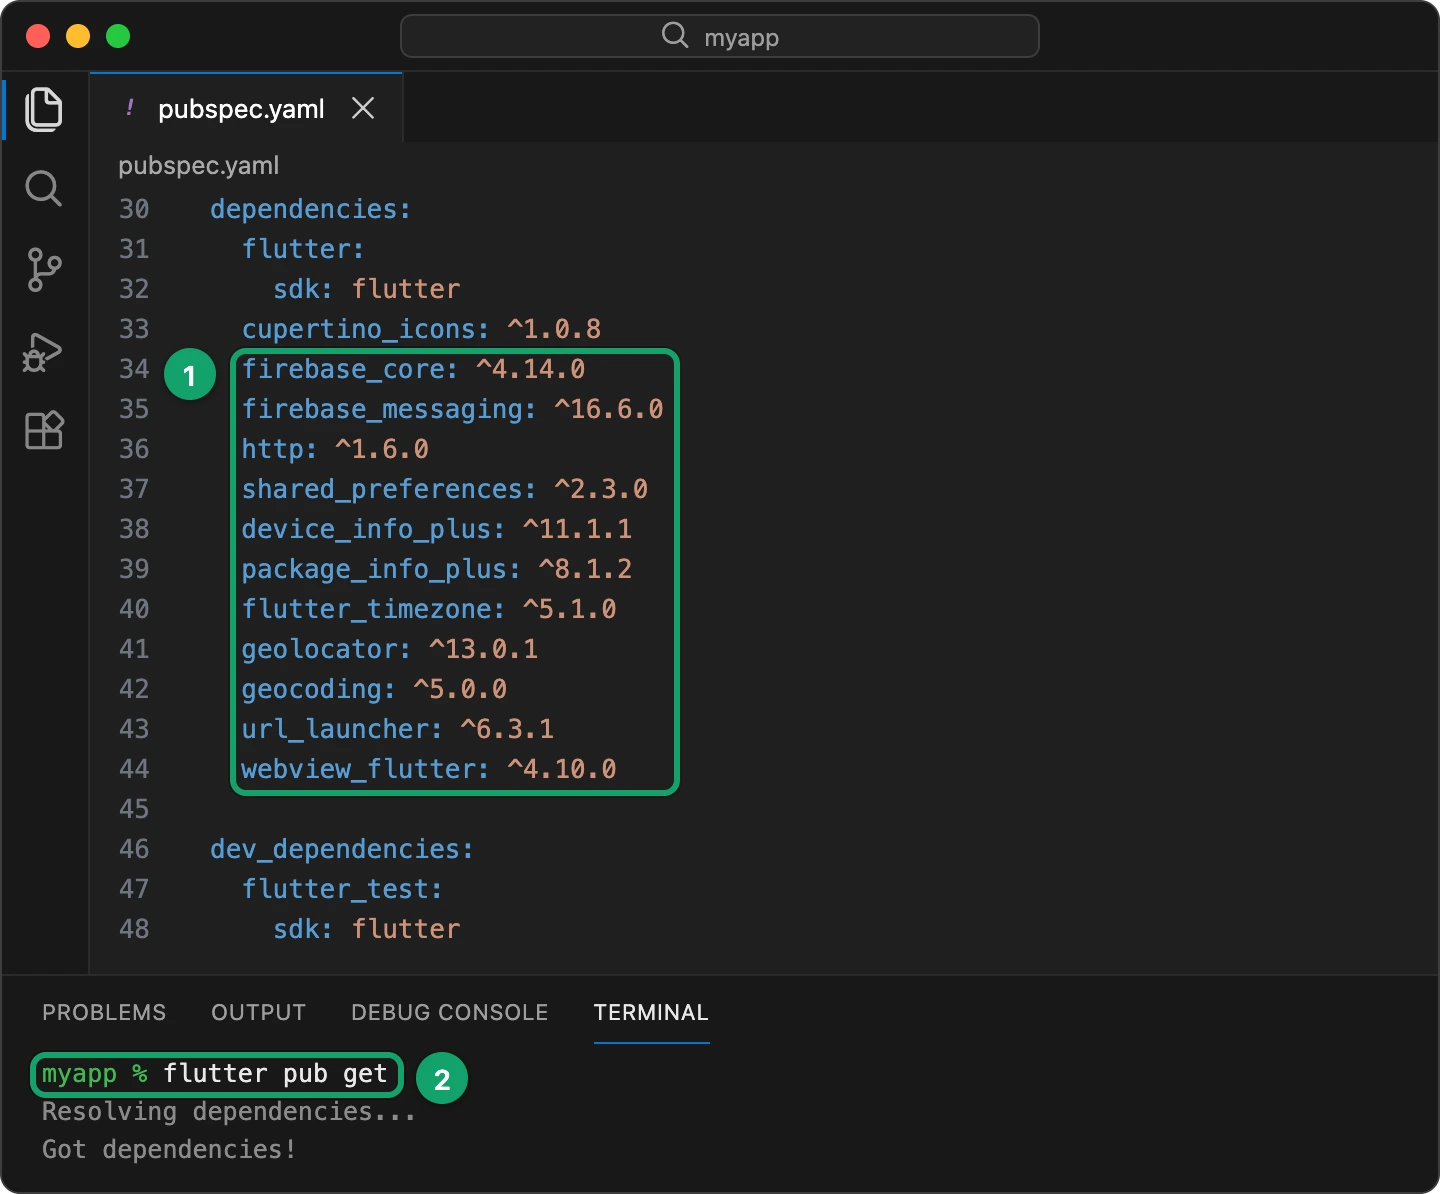Click the myapp command search field
The width and height of the screenshot is (1440, 1194).
point(720,36)
